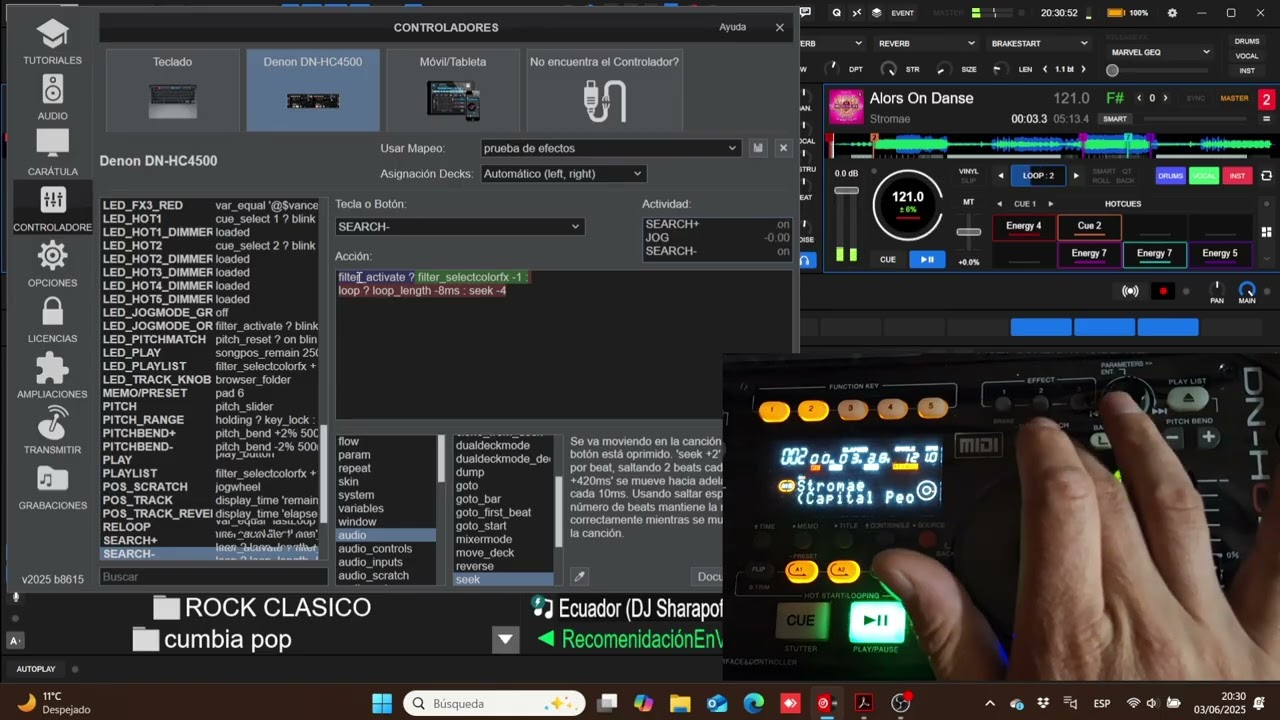
Task: Open the Carátula (skin) section
Action: [x=52, y=153]
